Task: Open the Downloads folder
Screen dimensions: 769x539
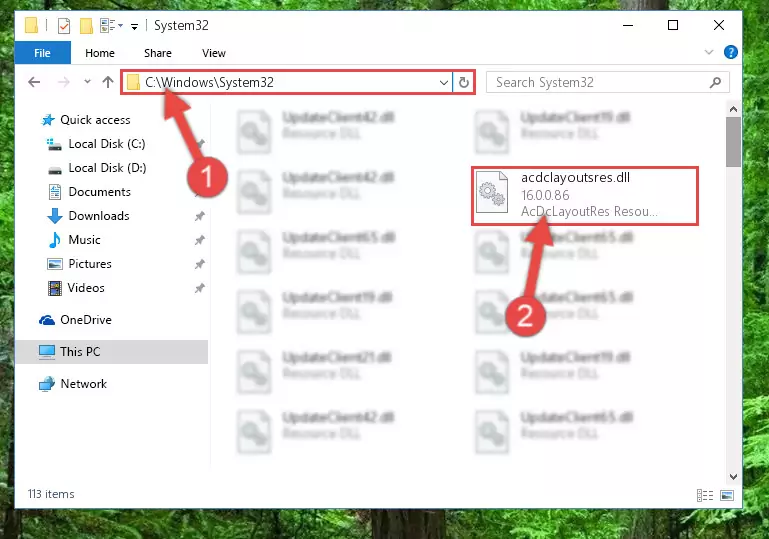Action: [x=99, y=216]
